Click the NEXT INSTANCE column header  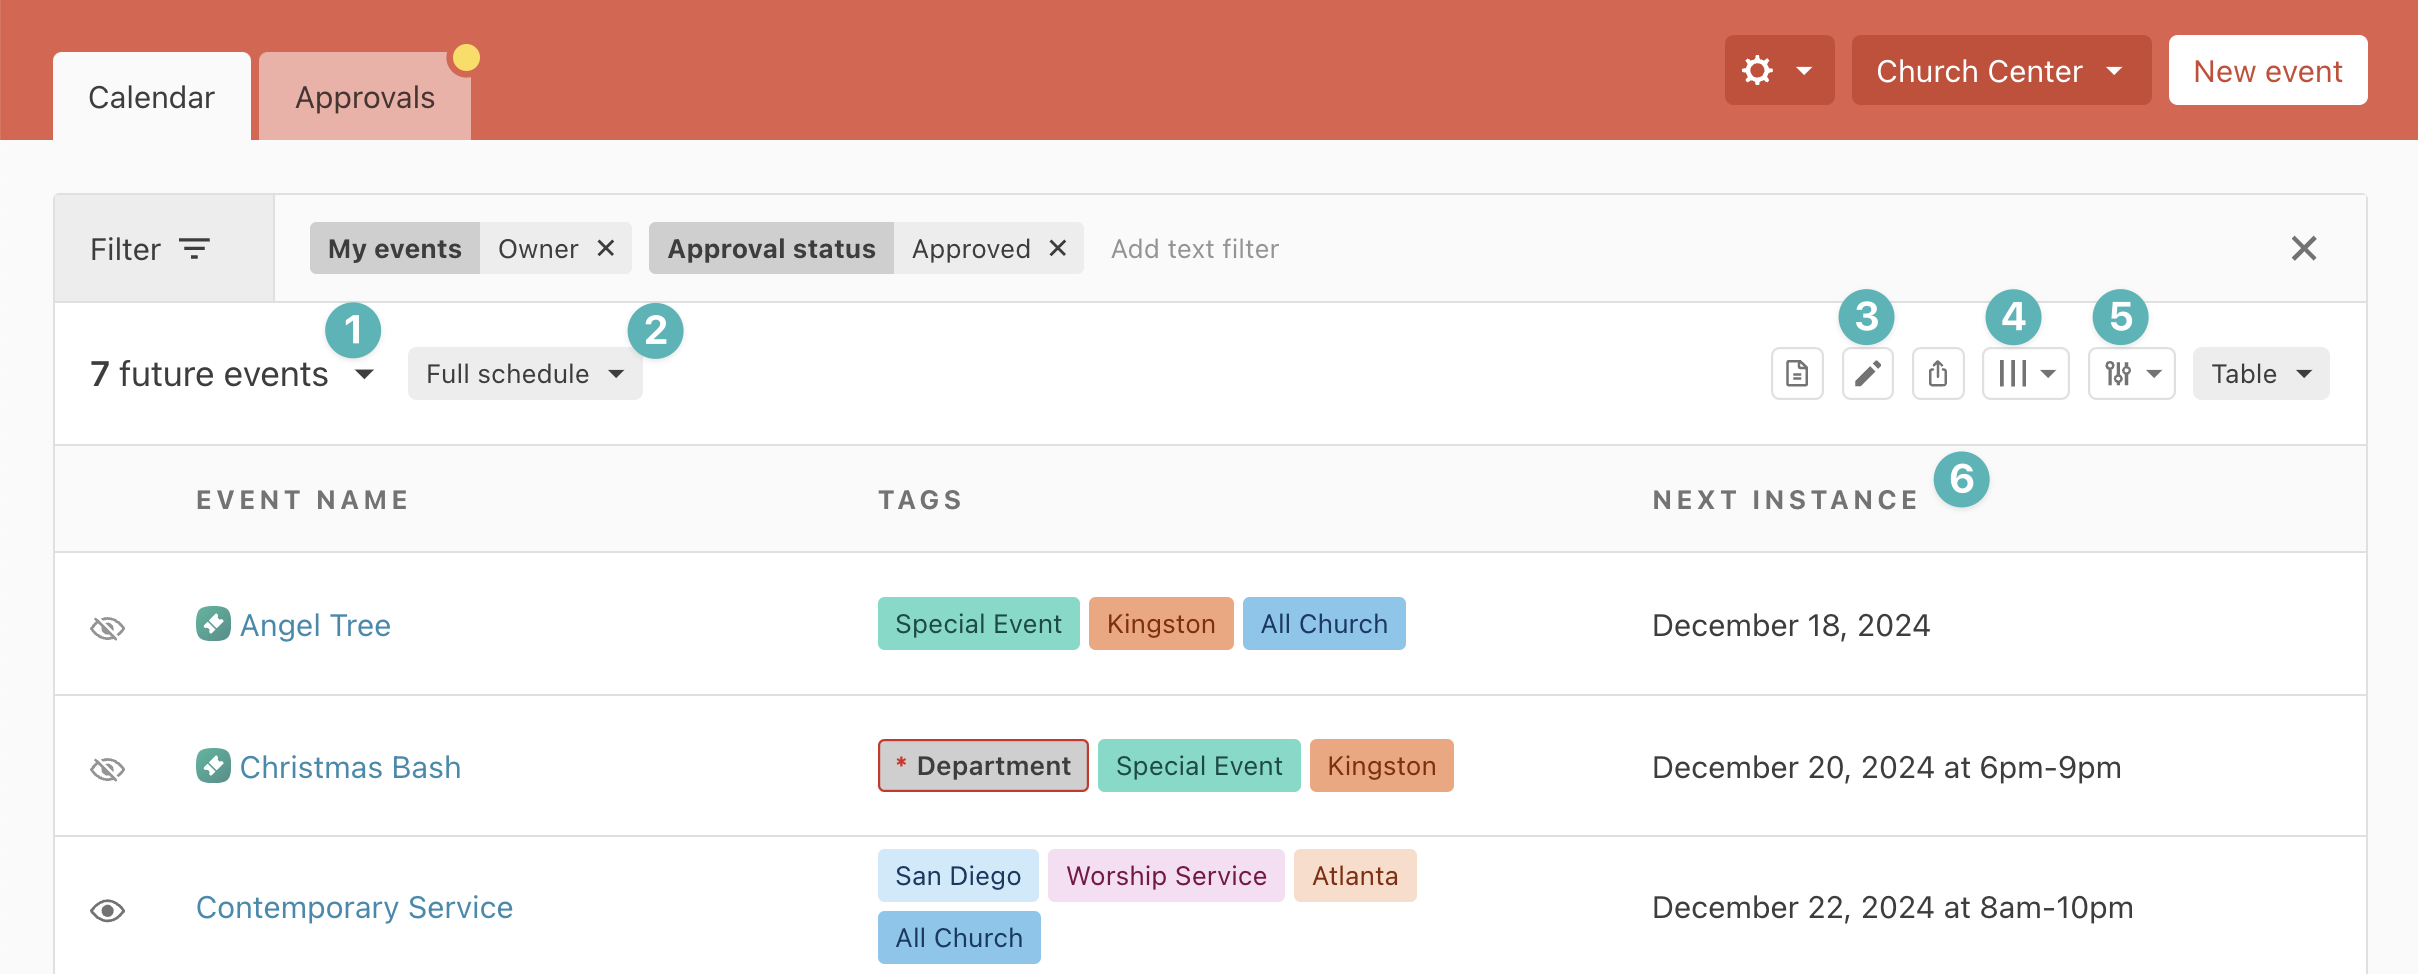tap(1785, 500)
